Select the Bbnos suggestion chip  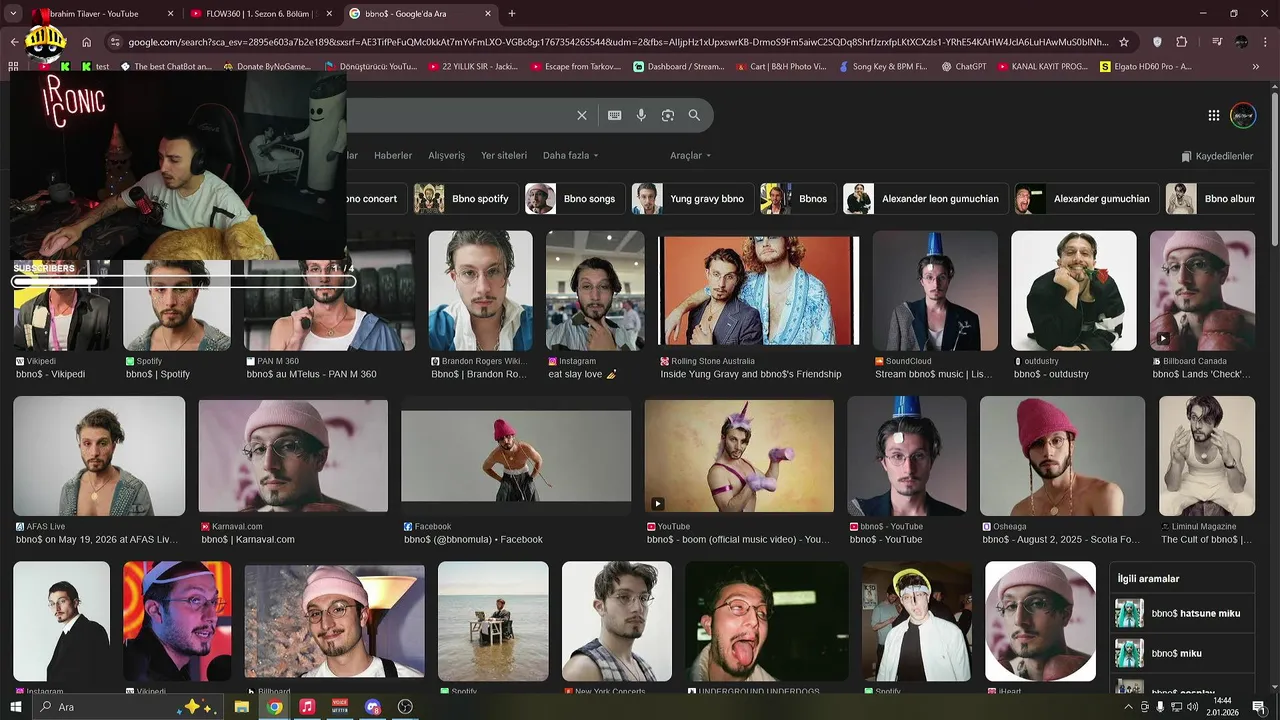(799, 199)
